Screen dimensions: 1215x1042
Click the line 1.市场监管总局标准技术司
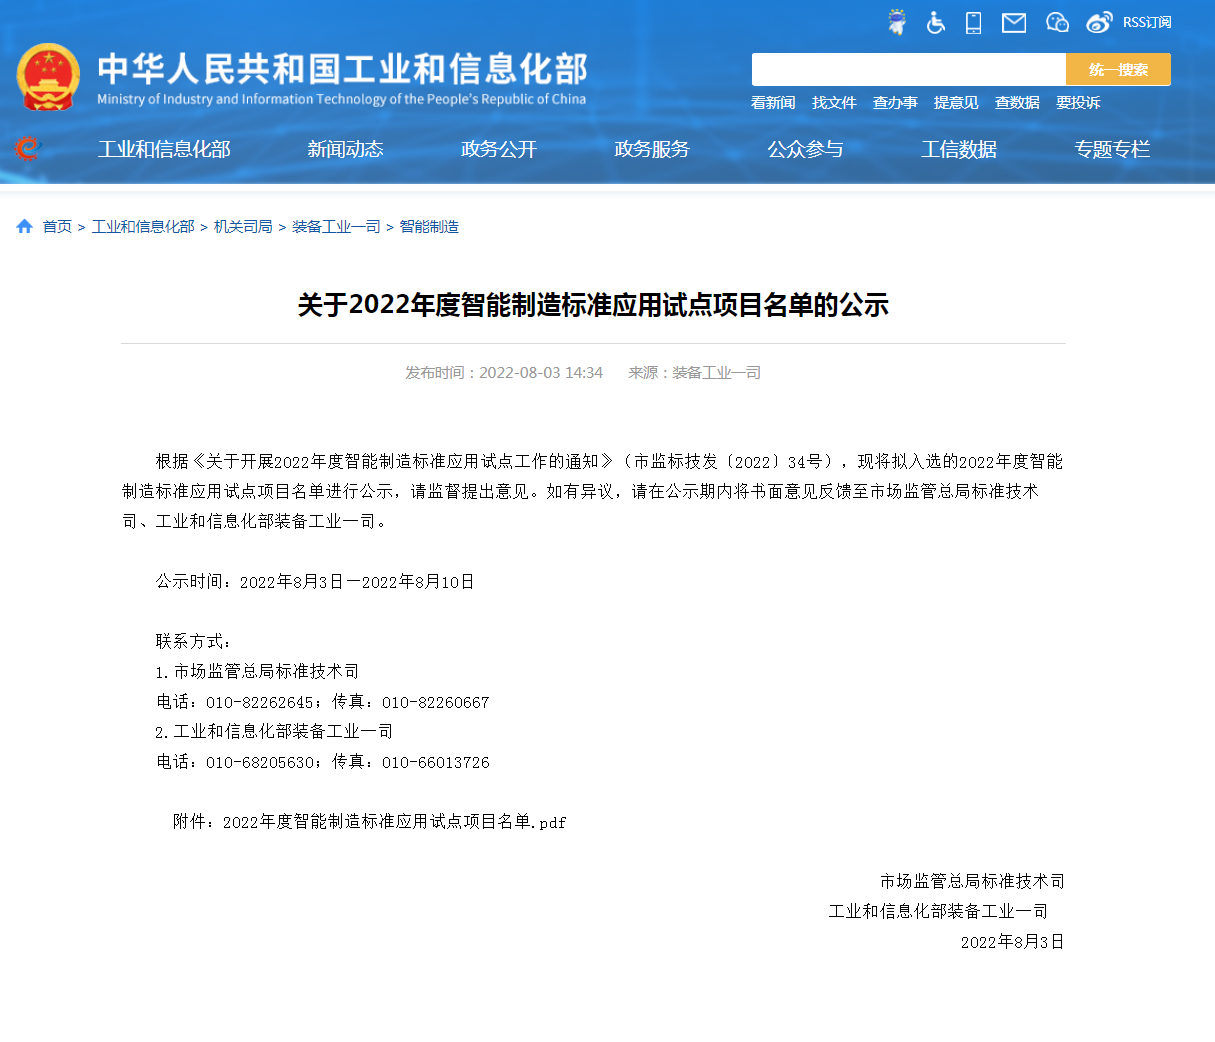257,672
